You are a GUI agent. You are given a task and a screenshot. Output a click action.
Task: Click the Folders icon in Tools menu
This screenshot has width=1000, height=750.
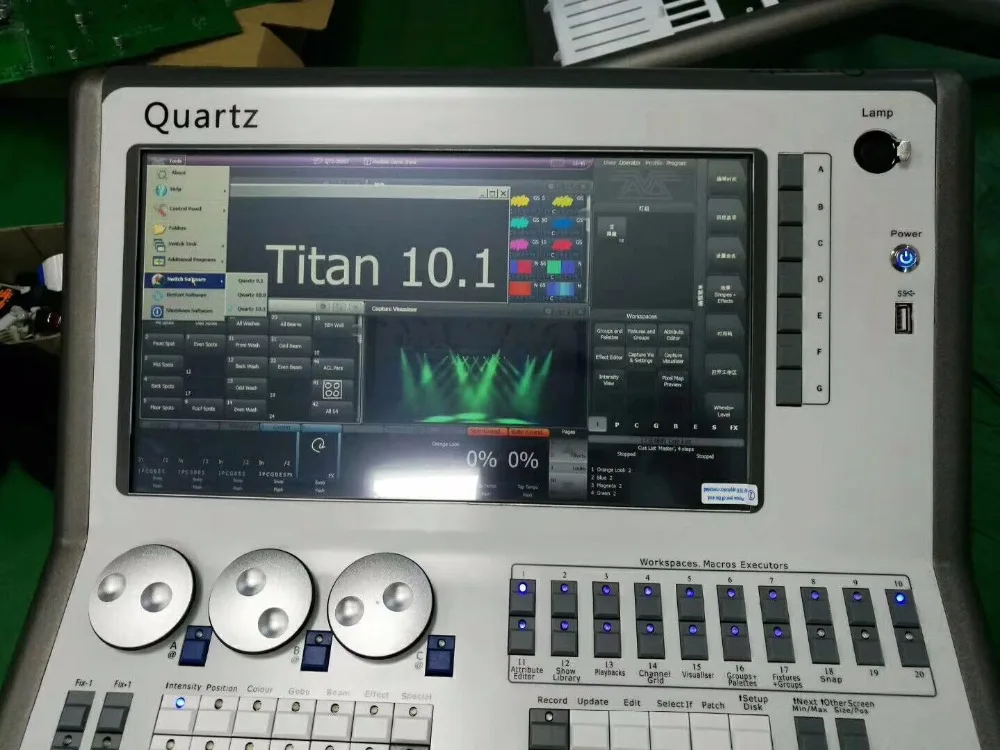pyautogui.click(x=159, y=228)
